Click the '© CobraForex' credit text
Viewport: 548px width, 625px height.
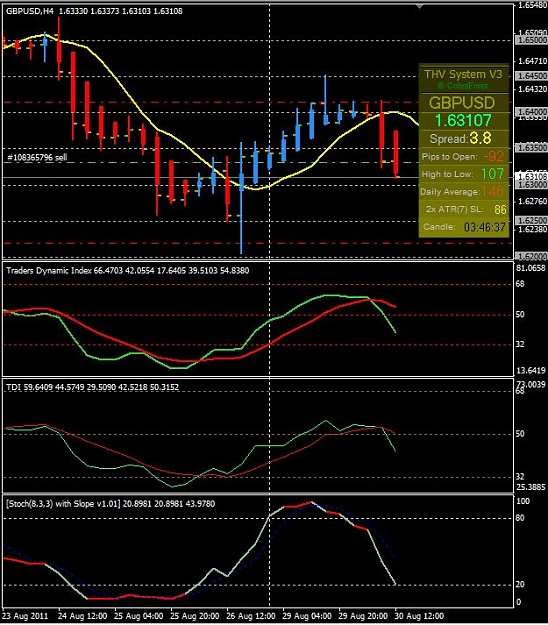click(x=463, y=86)
